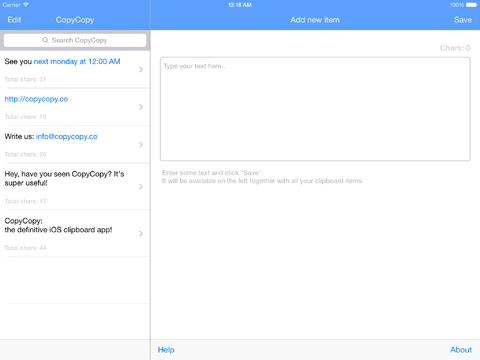Screen dimensions: 480x360
Task: Select 'Hey, have you seen CopyCopy?' text
Action: click(x=64, y=178)
